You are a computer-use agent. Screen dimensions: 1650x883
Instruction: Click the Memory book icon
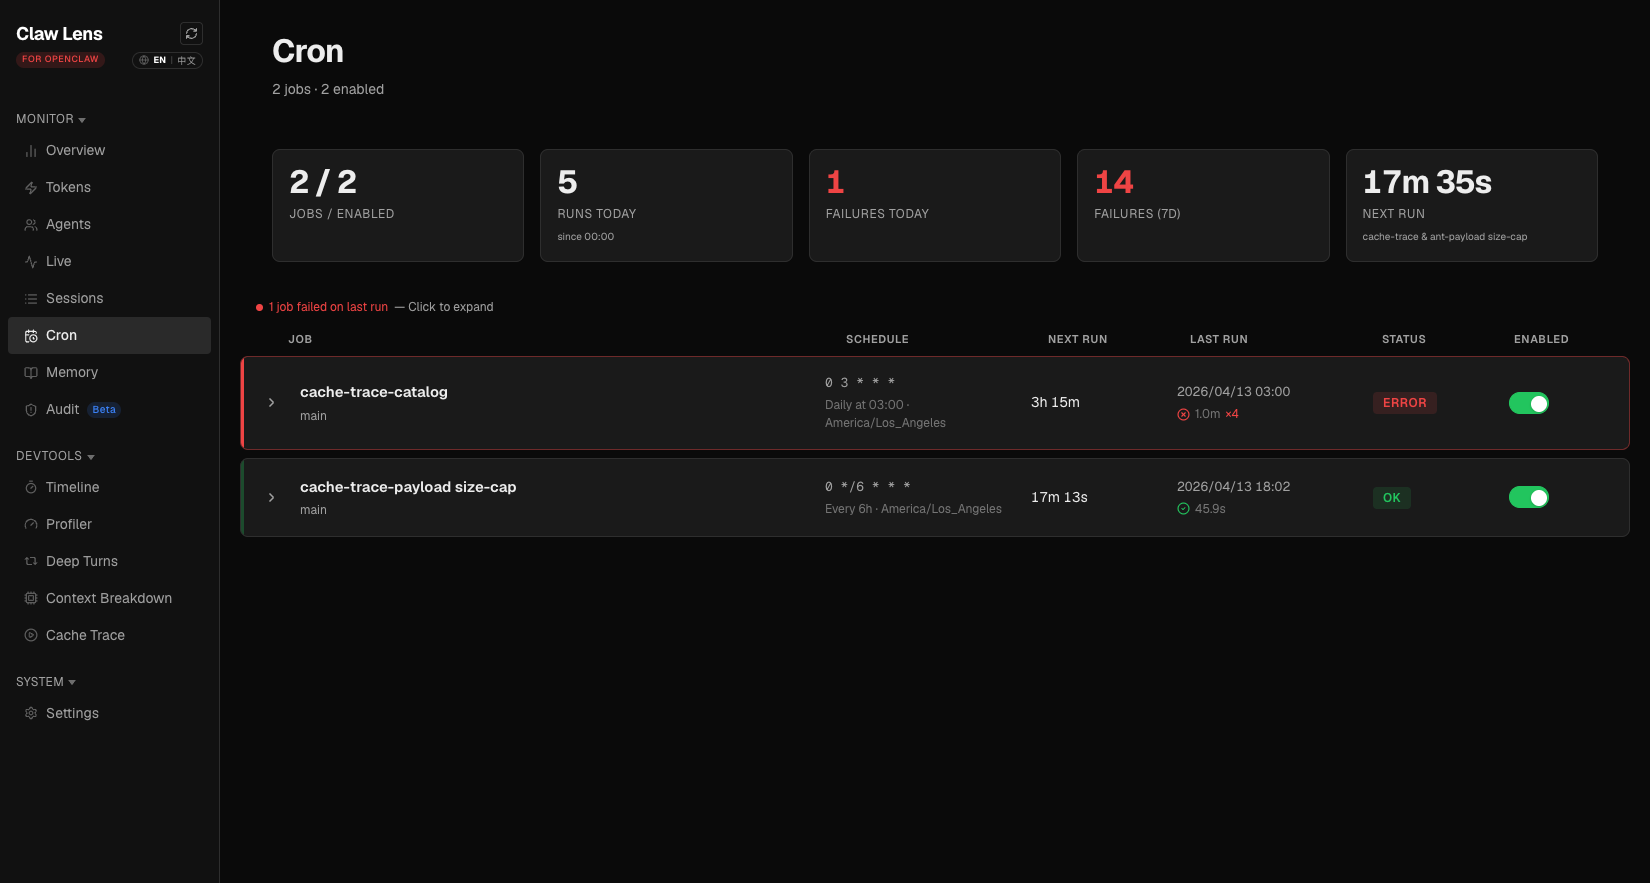pyautogui.click(x=31, y=373)
